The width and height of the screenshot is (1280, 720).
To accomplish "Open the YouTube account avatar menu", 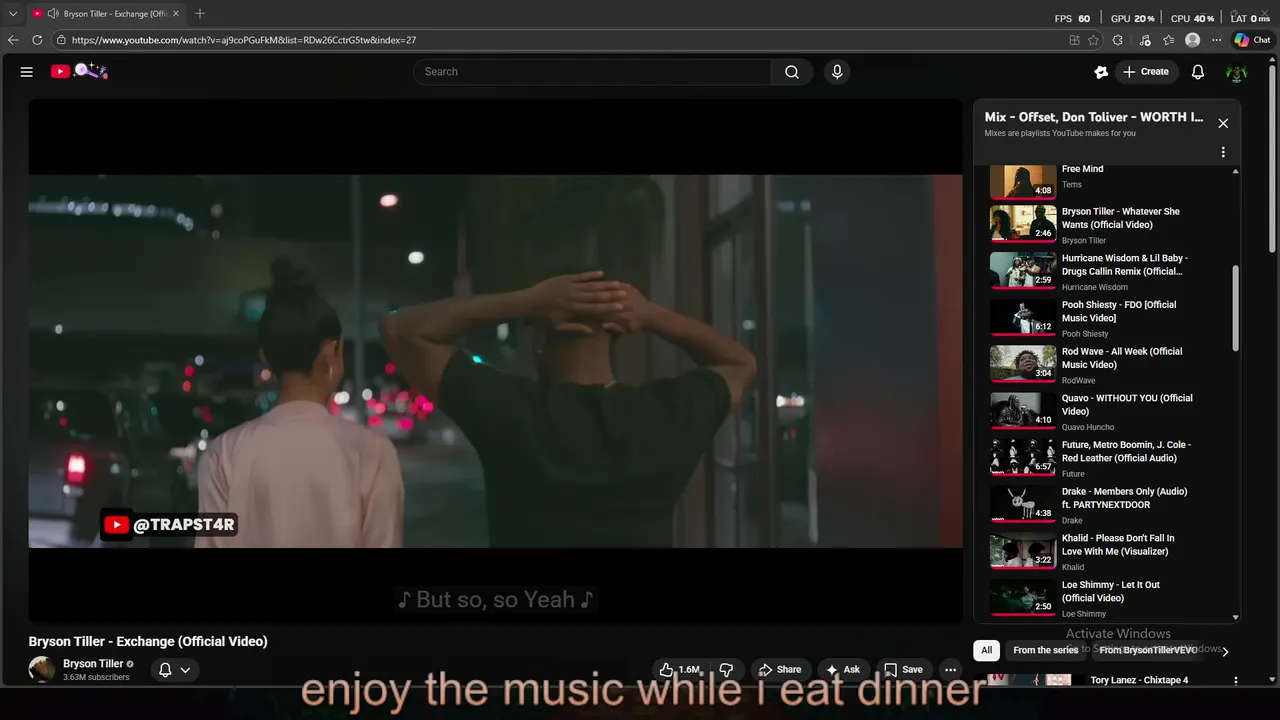I will (x=1237, y=72).
